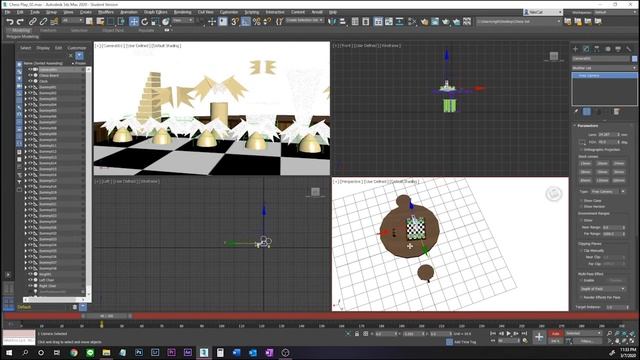This screenshot has height=360, width=640.
Task: Open the Rendering menu
Action: [182, 12]
